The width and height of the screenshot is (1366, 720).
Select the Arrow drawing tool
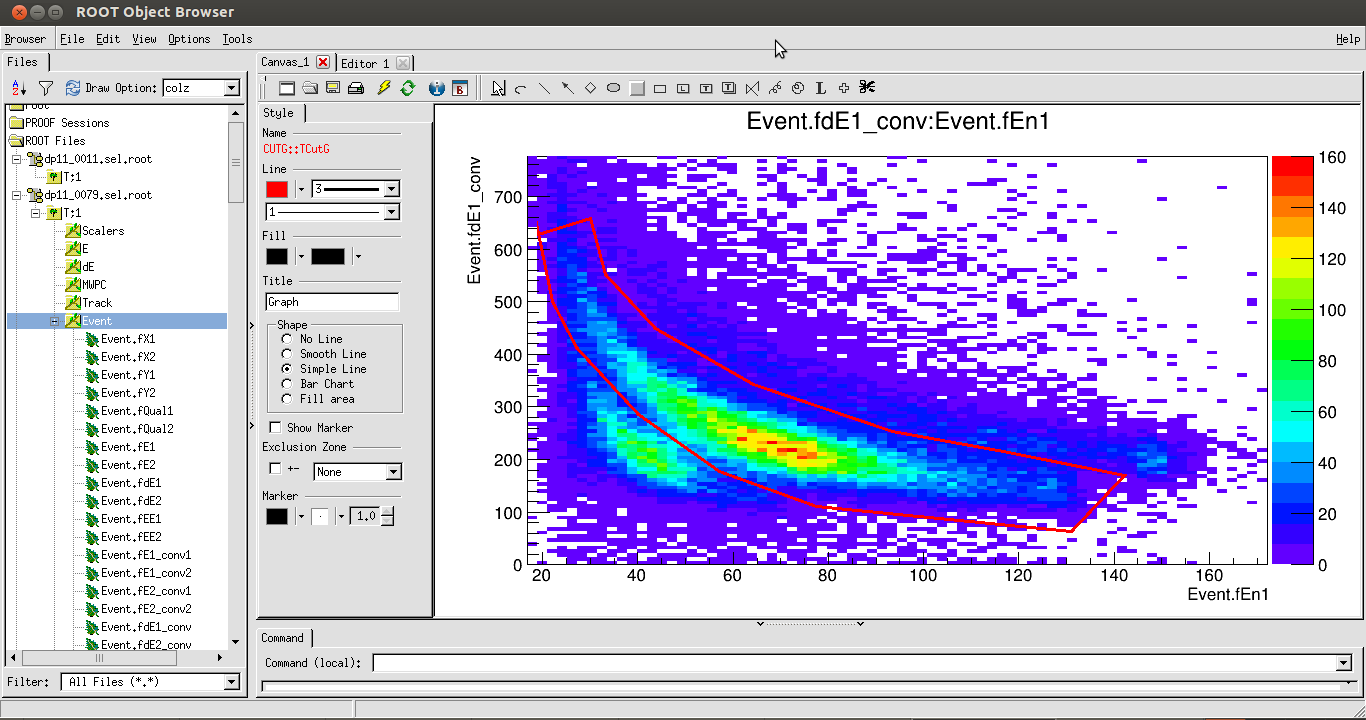click(567, 88)
